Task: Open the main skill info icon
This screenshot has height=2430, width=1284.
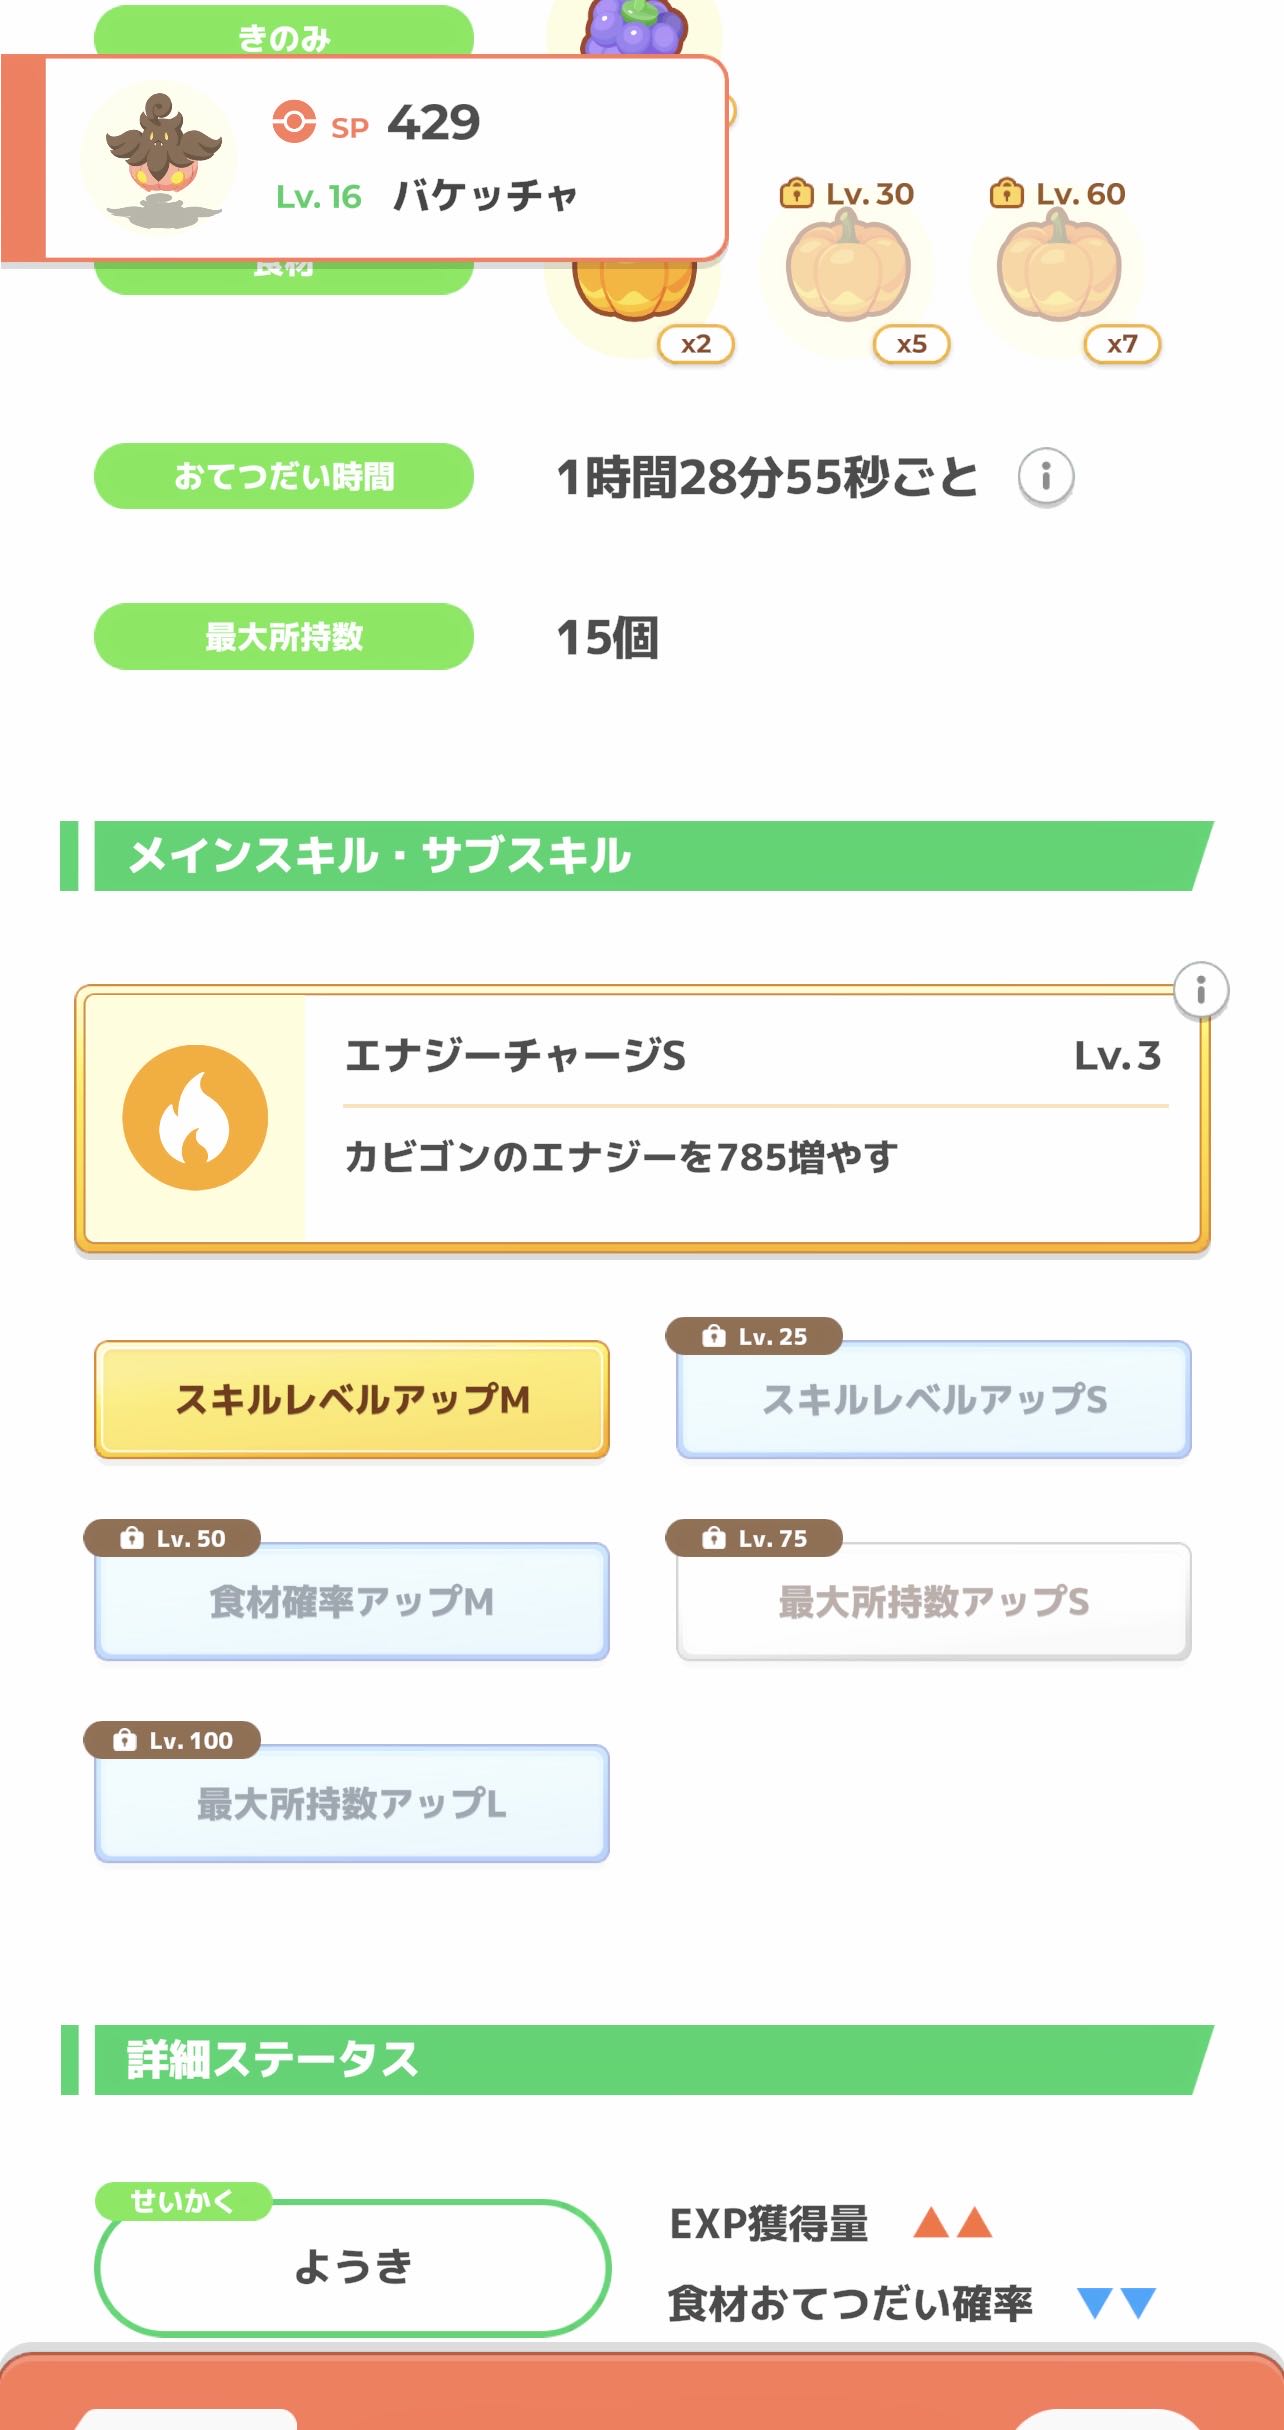Action: (x=1200, y=990)
